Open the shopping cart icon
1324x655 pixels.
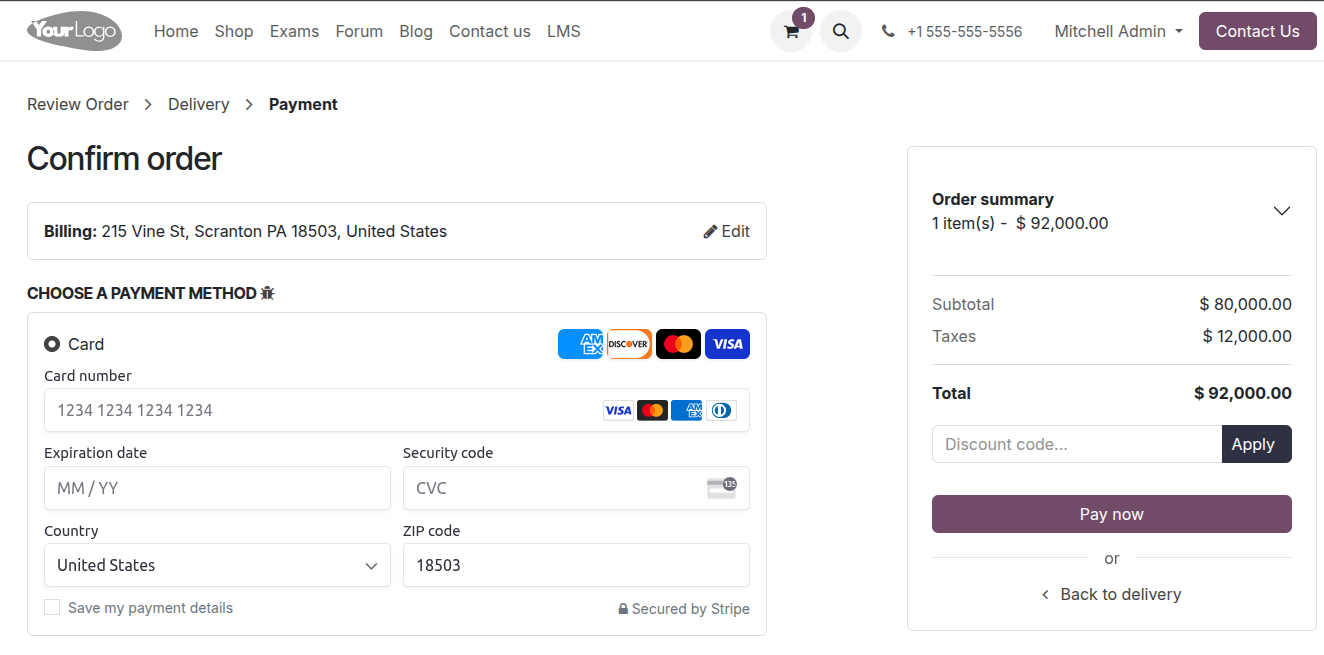click(x=791, y=31)
